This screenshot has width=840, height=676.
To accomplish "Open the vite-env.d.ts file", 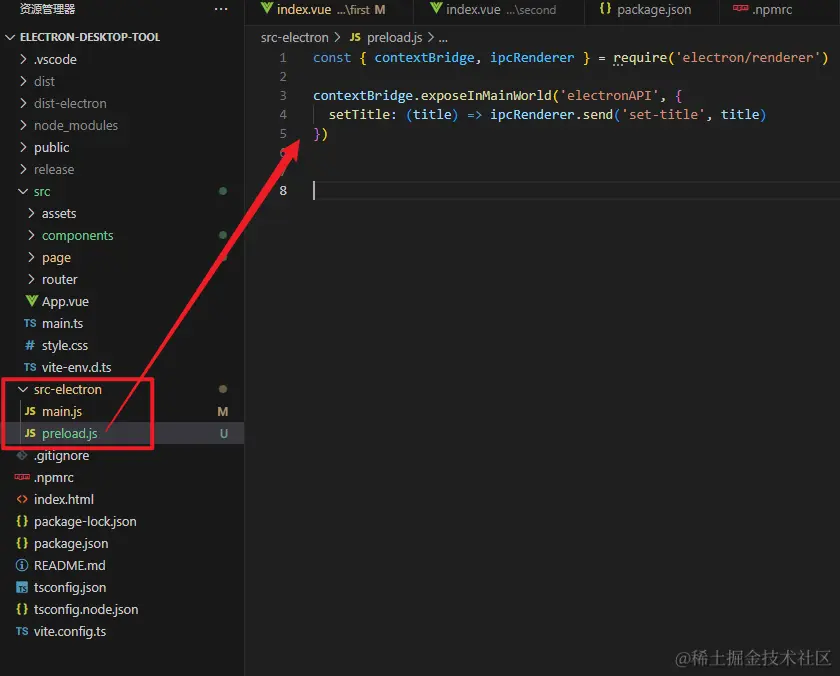I will 77,367.
